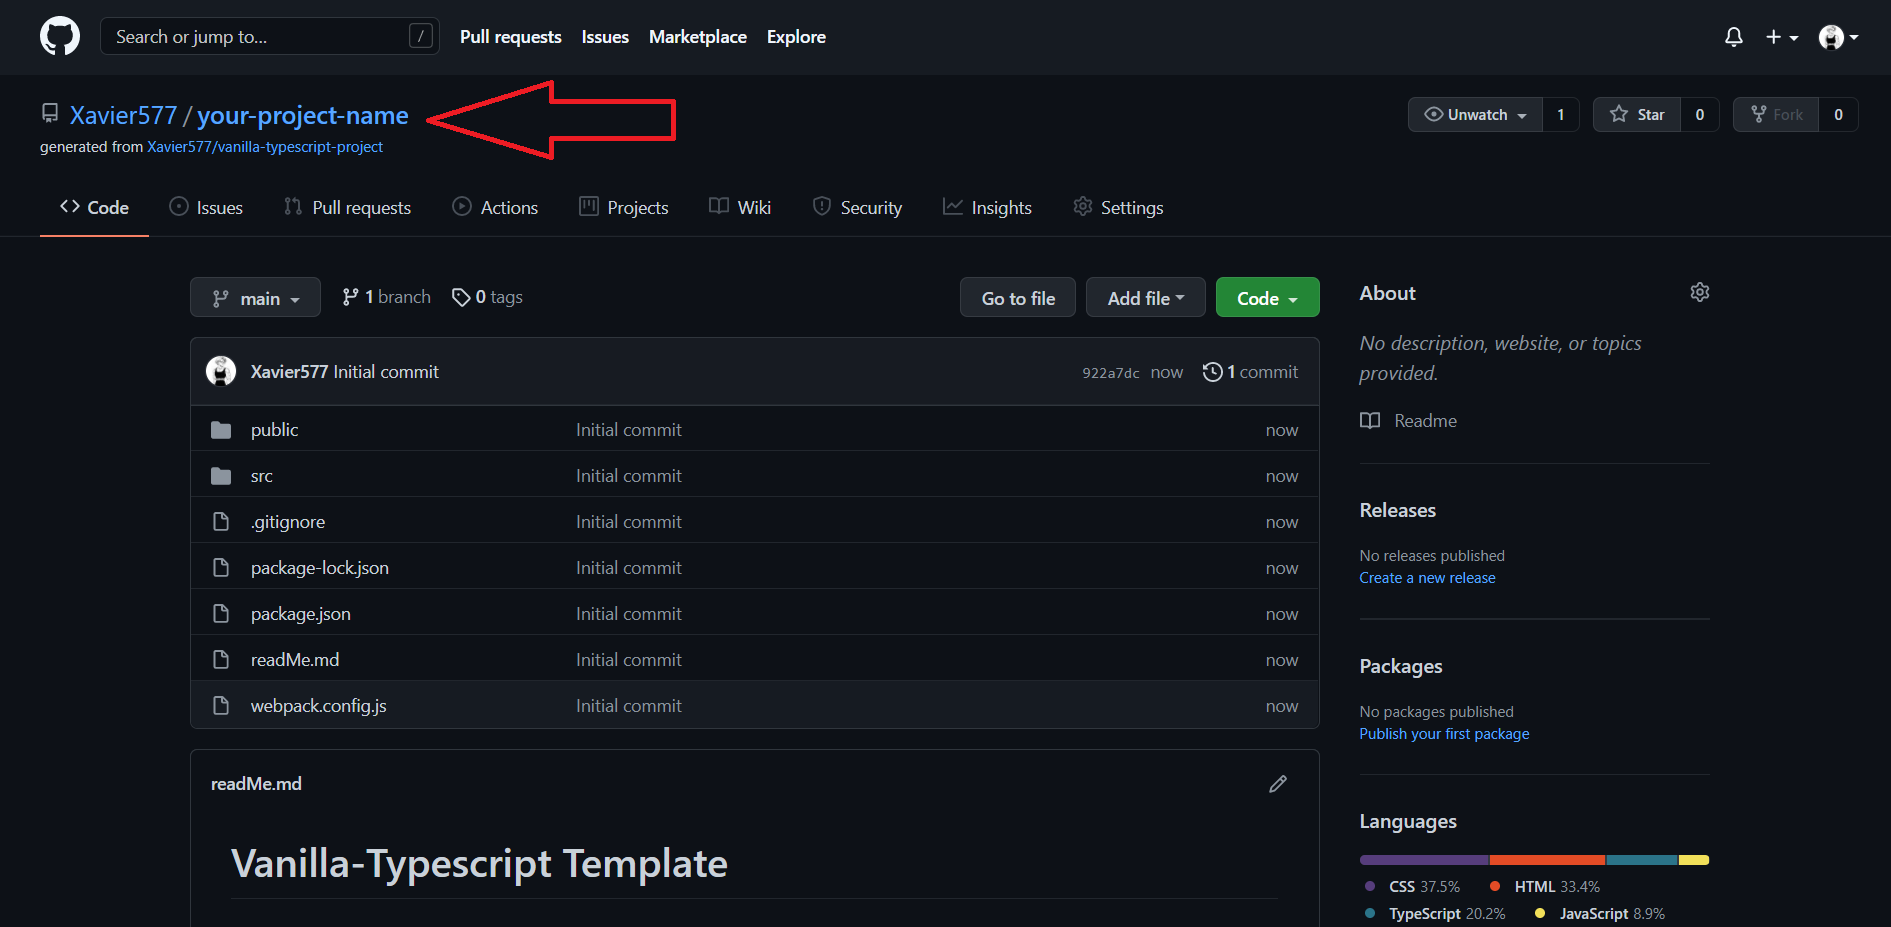Open the Xavier577 owner profile link

123,115
